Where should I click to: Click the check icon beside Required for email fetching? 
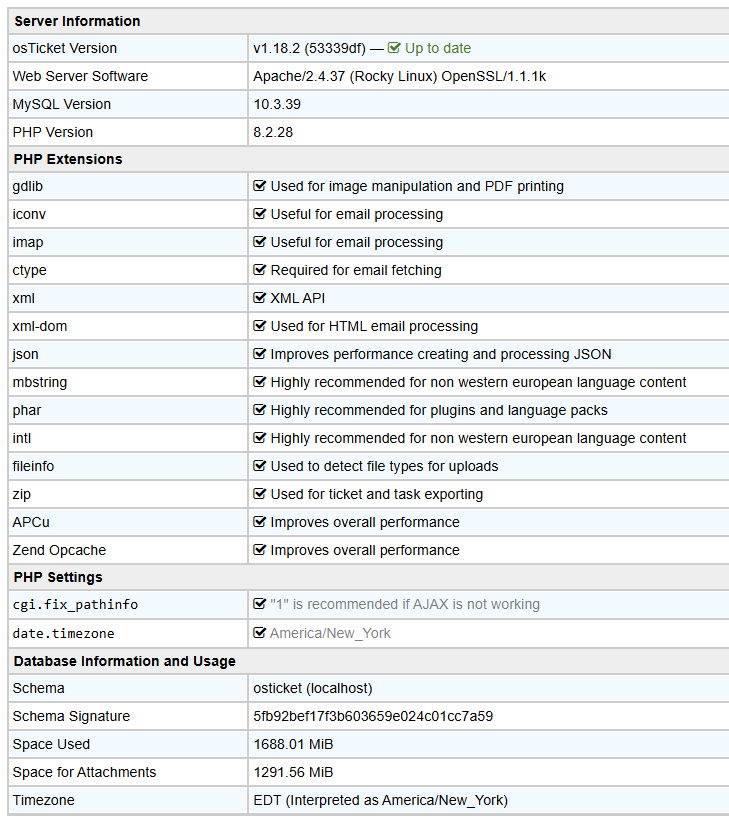[260, 270]
